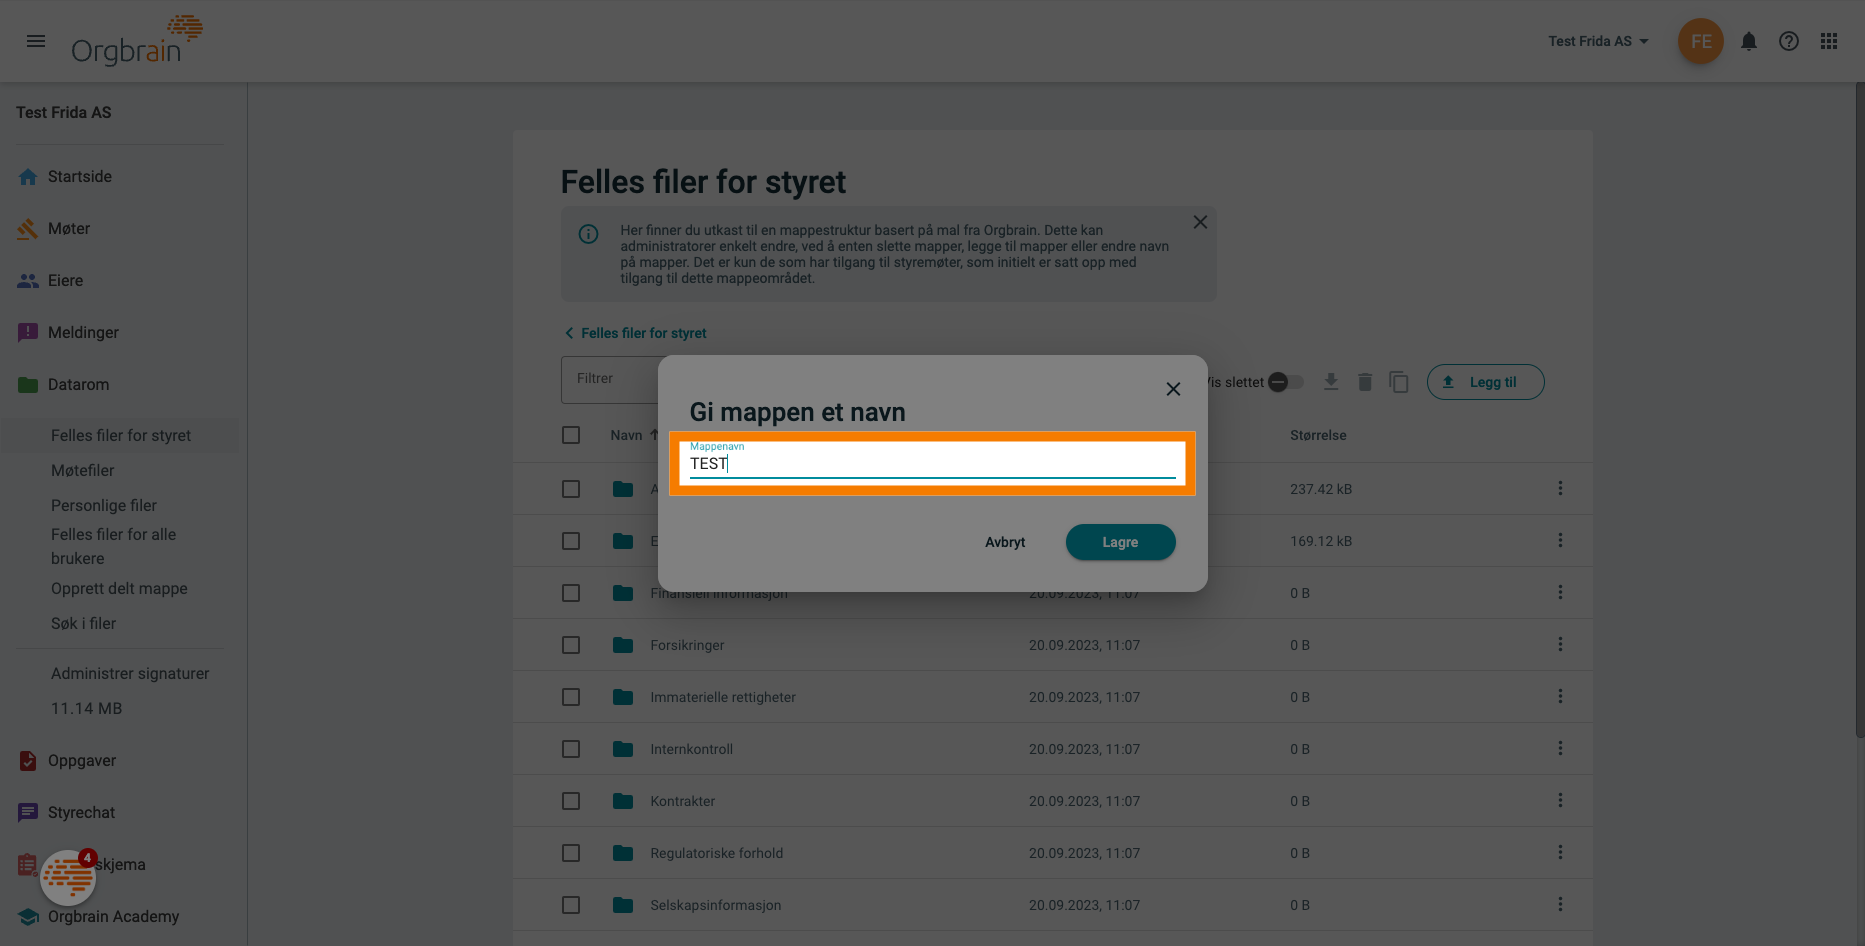
Task: Select Møtefiler in the sidebar
Action: click(83, 470)
